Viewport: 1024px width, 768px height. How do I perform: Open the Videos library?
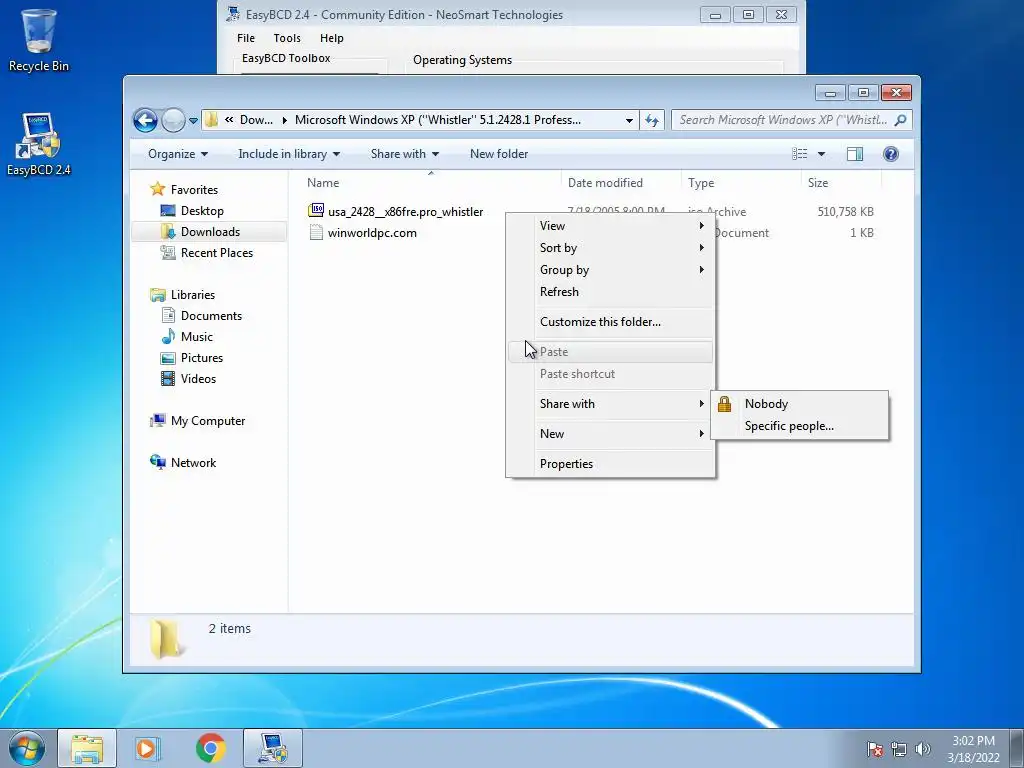pos(198,379)
